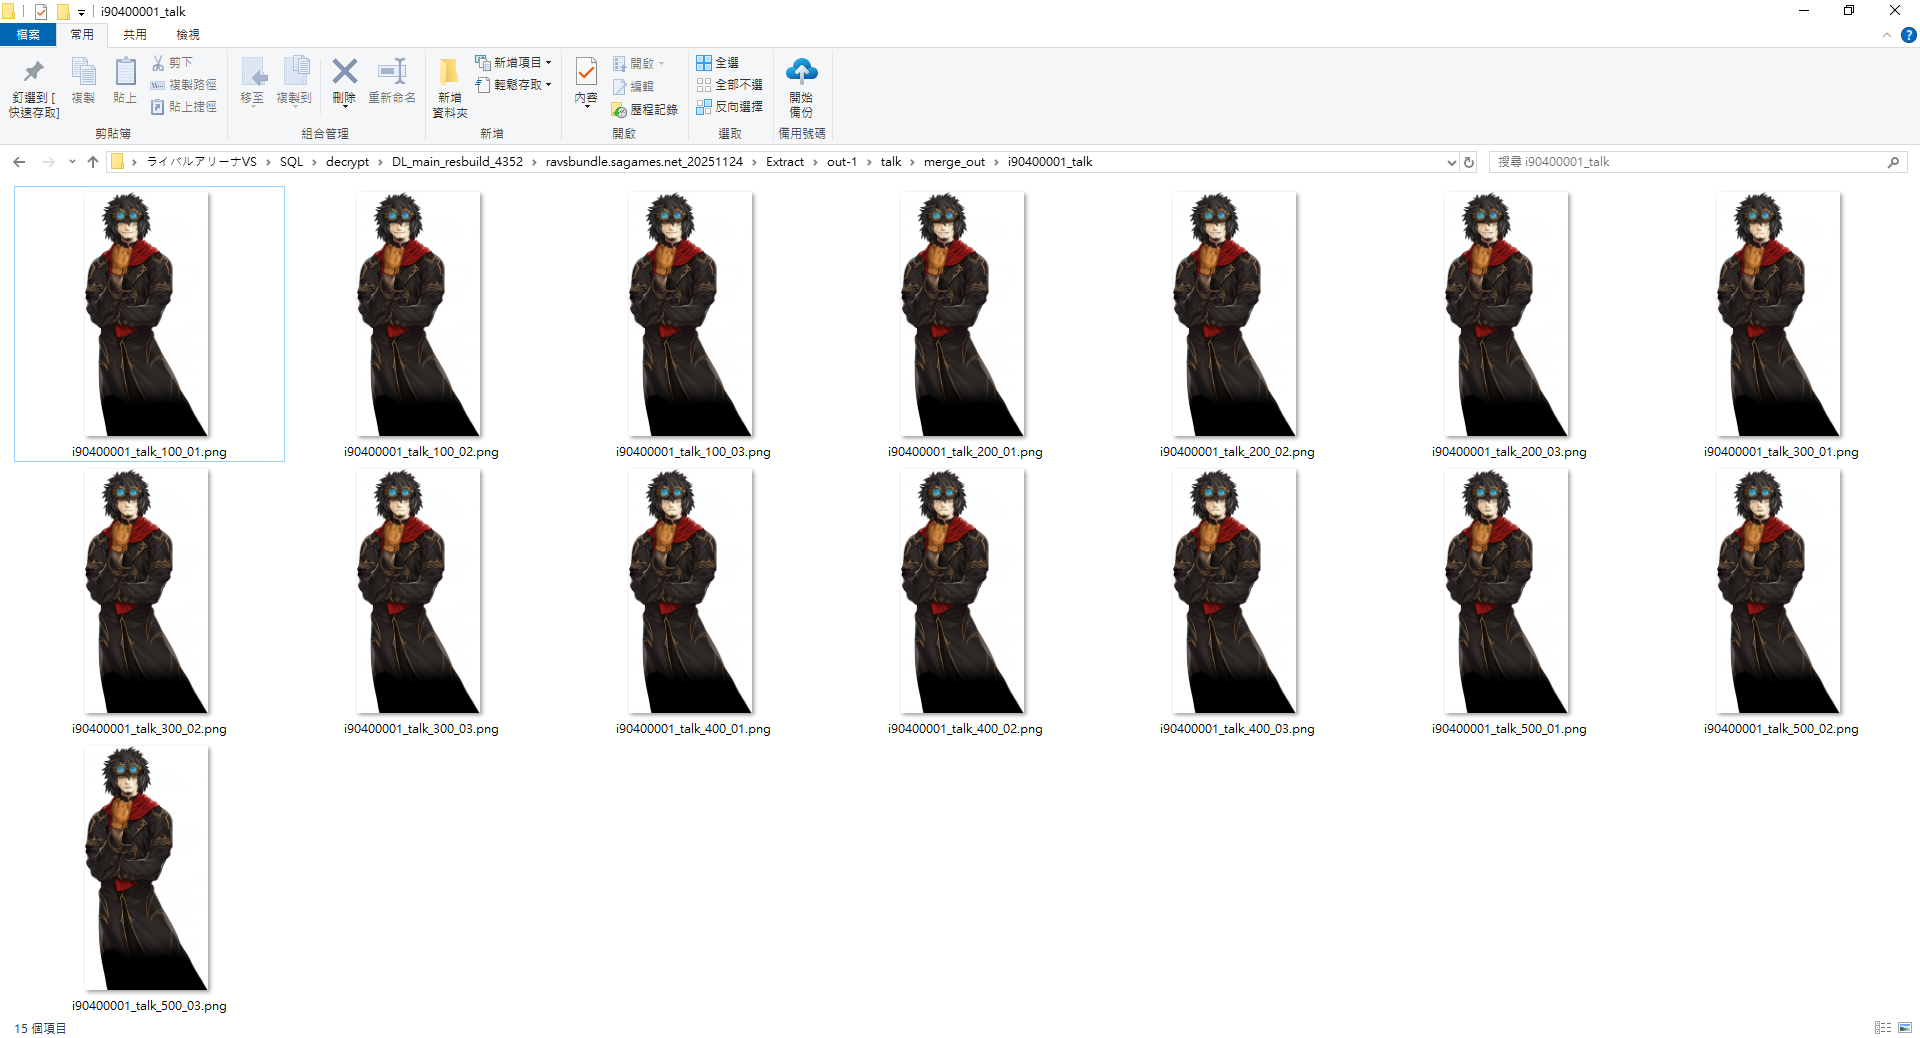Switch to the 檢視 (View) ribbon tab
The height and width of the screenshot is (1038, 1920).
pyautogui.click(x=187, y=35)
